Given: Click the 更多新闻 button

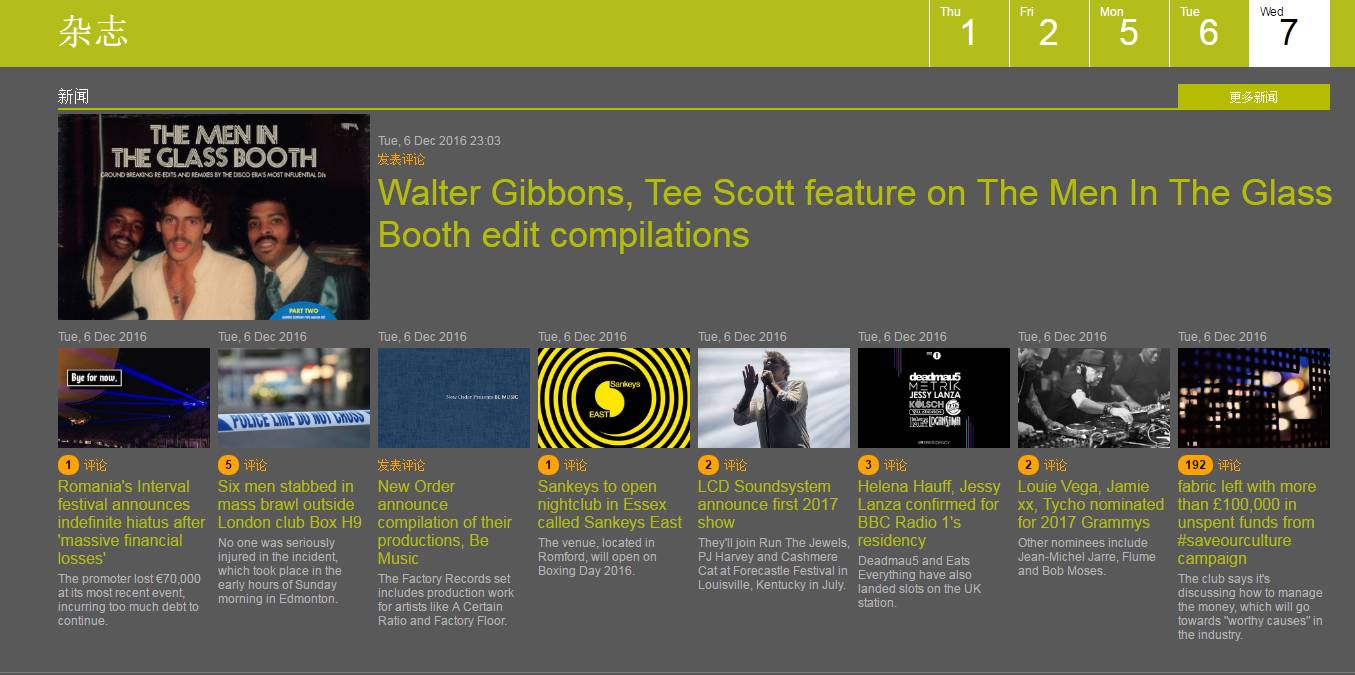Looking at the screenshot, I should [x=1253, y=97].
